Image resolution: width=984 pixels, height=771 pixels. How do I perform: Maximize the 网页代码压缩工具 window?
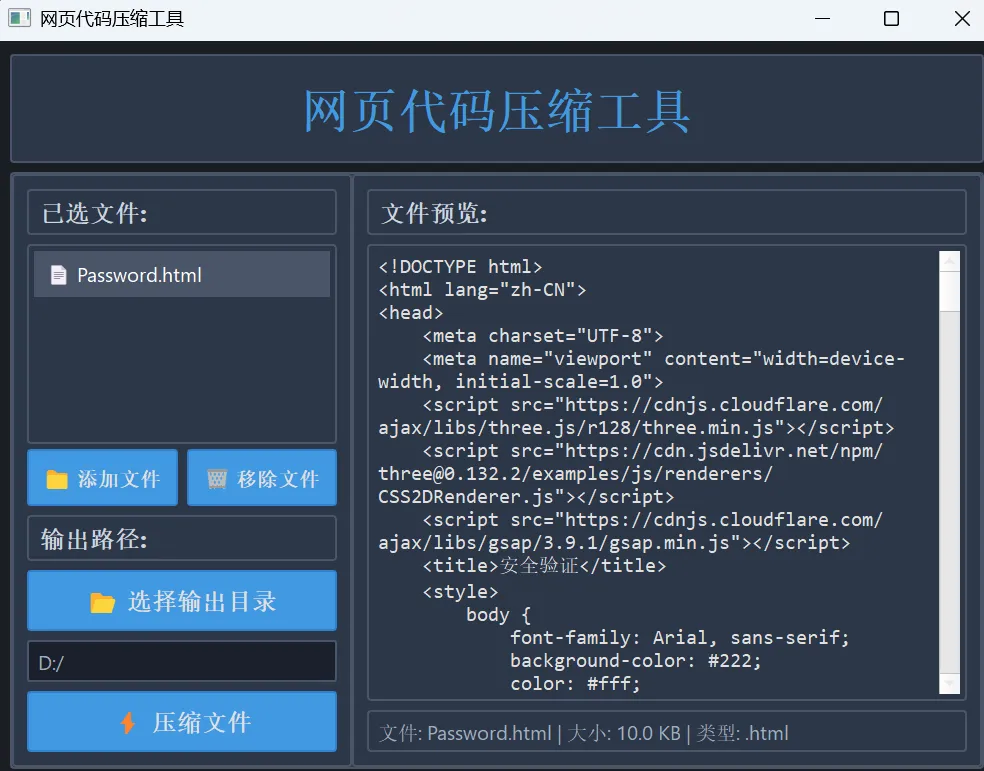click(x=891, y=19)
